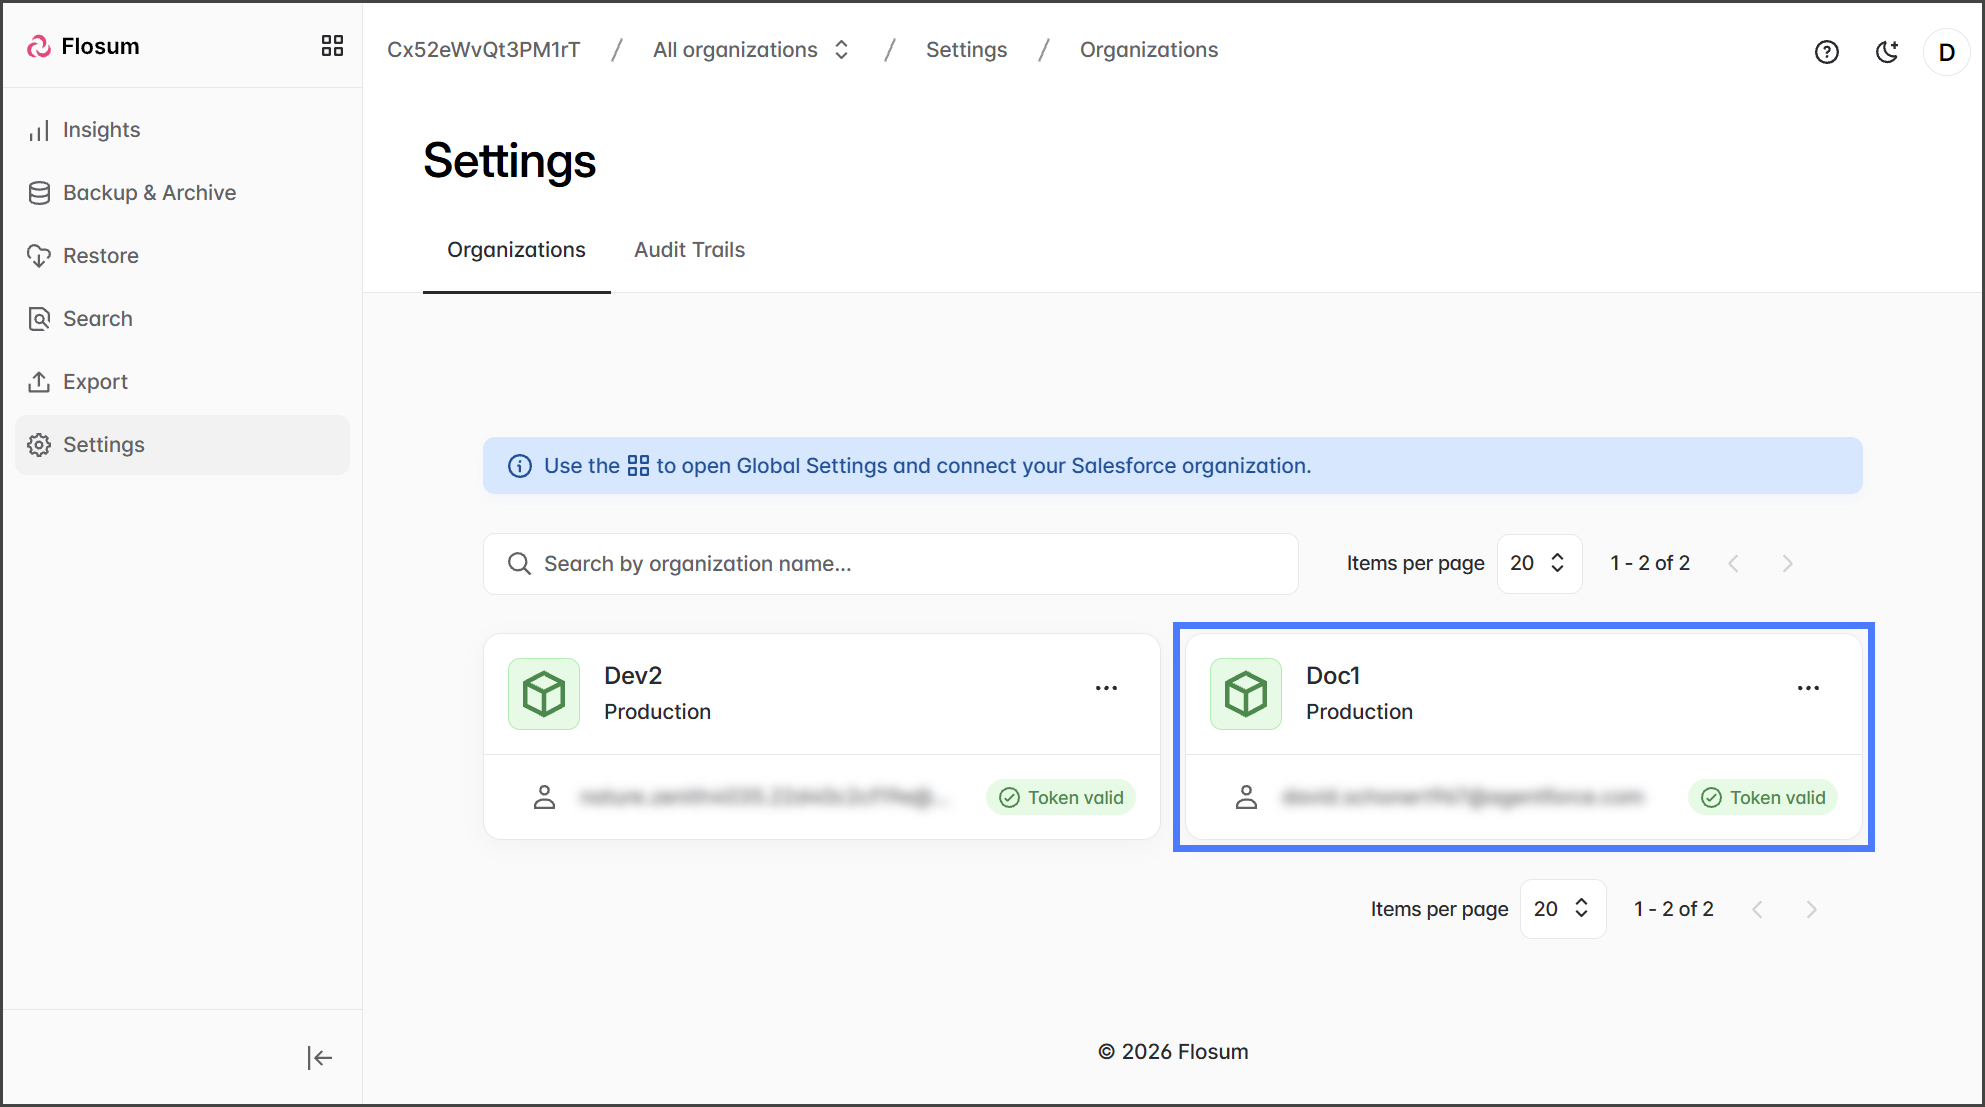Collapse the sidebar with arrow icon
This screenshot has width=1985, height=1107.
coord(319,1057)
